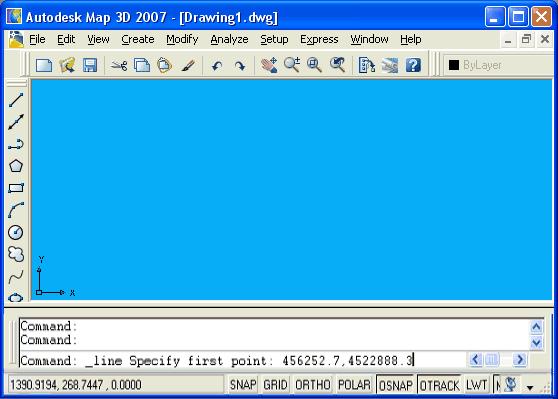This screenshot has height=399, width=558.
Task: Save the drawing with the floppy disk icon
Action: tap(90, 65)
